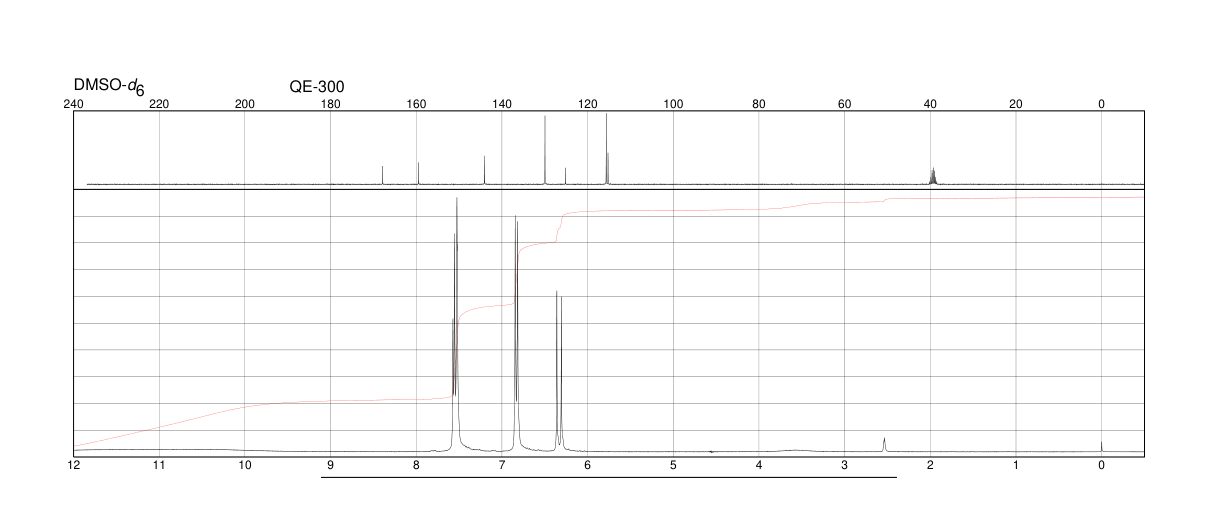Image resolution: width=1224 pixels, height=528 pixels.
Task: Click the carbon peak near 168 ppm
Action: pyautogui.click(x=383, y=175)
